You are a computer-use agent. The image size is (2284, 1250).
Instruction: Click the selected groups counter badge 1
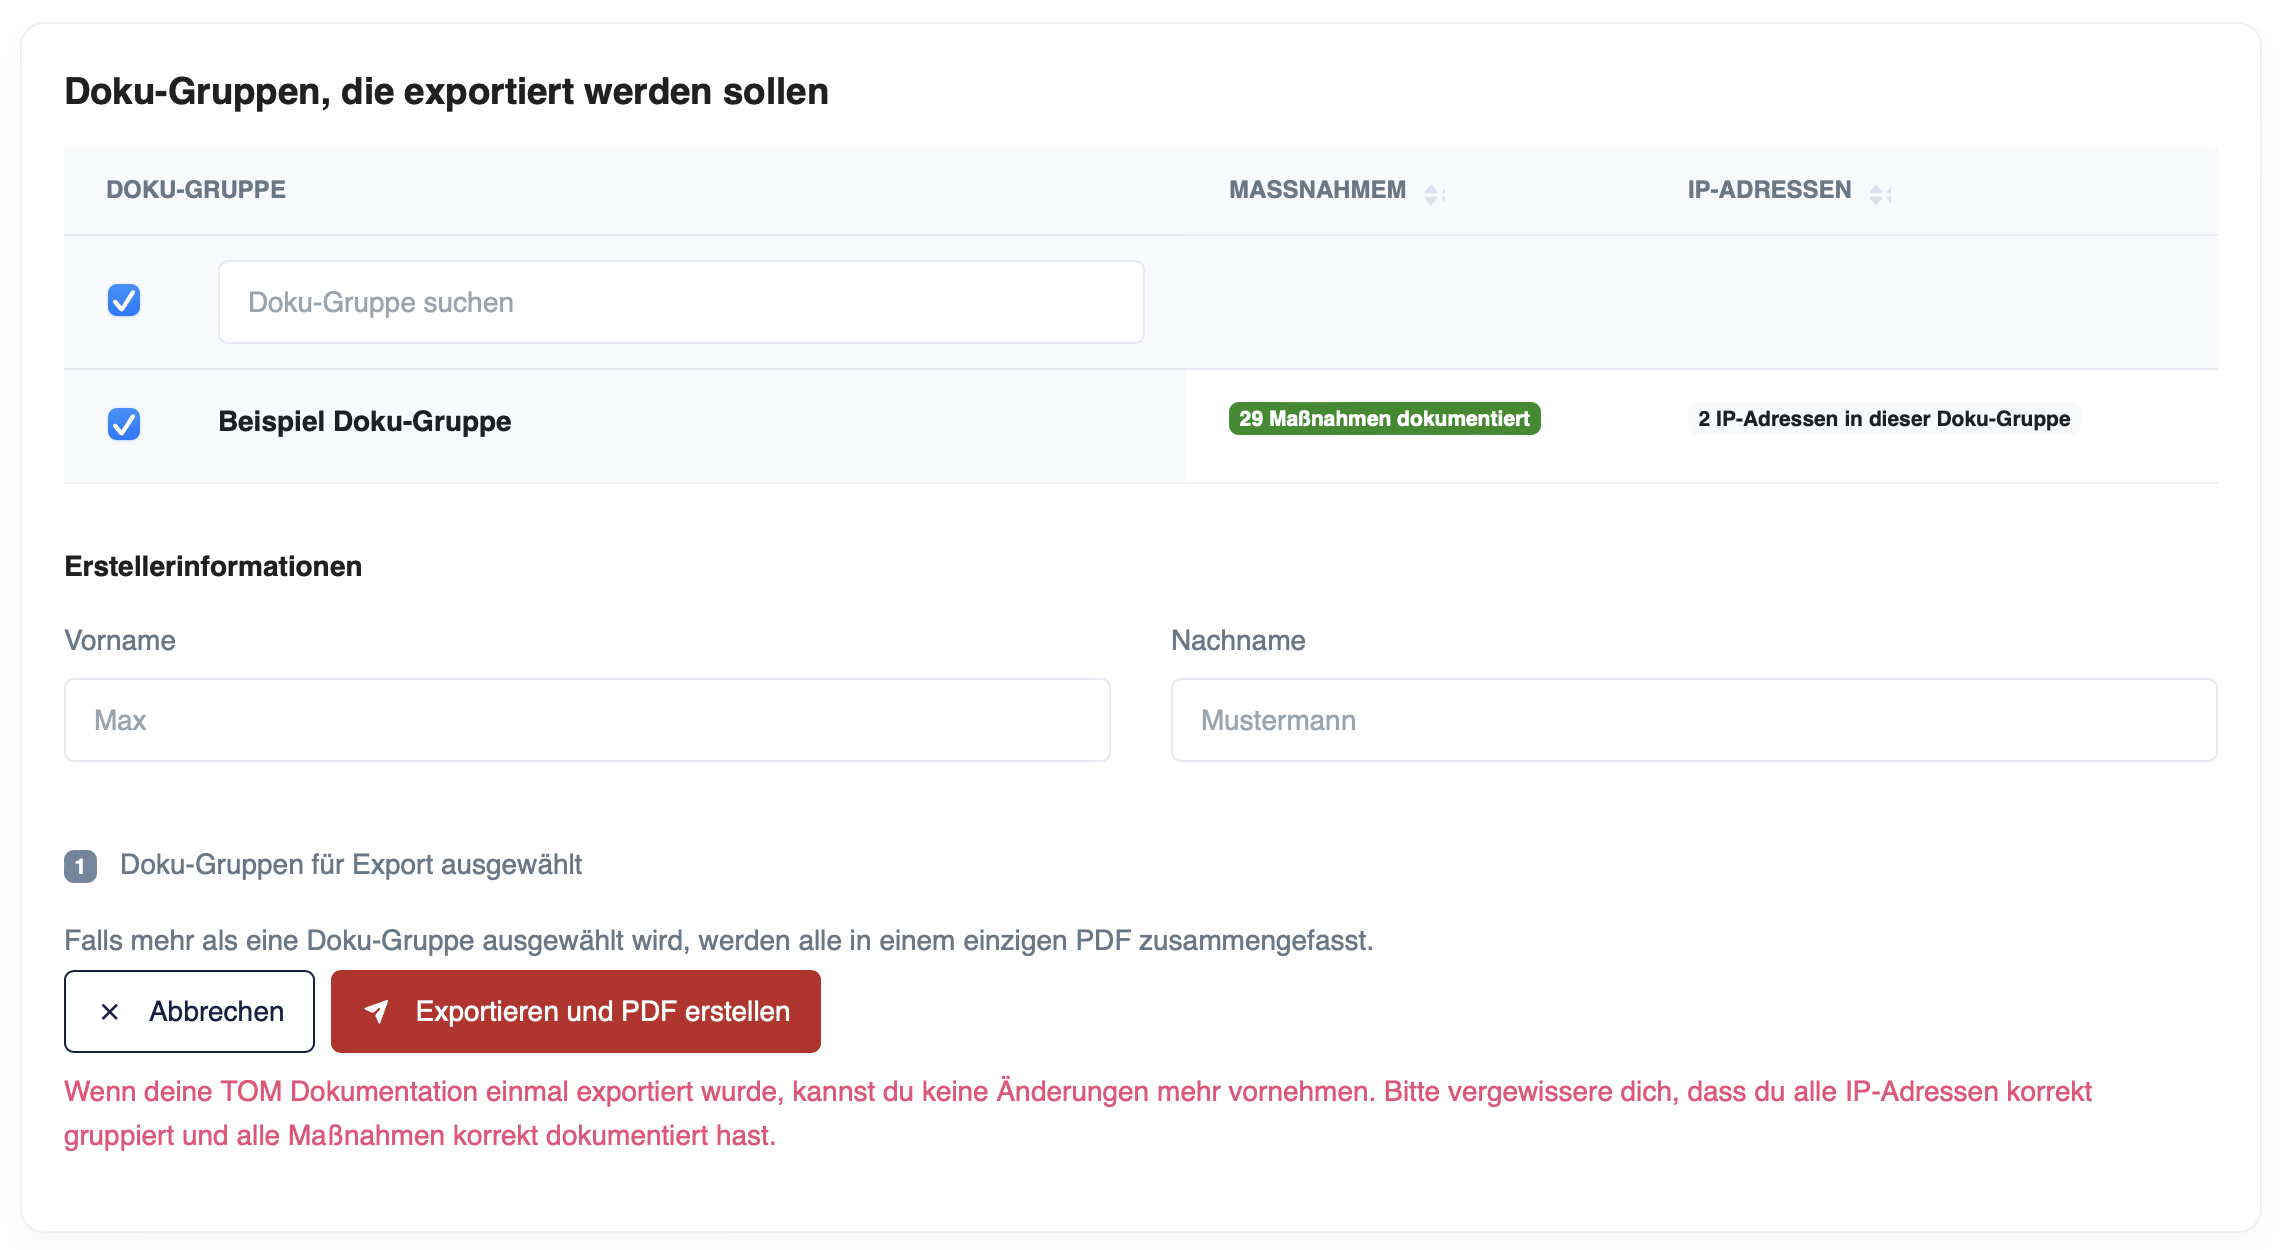point(80,866)
